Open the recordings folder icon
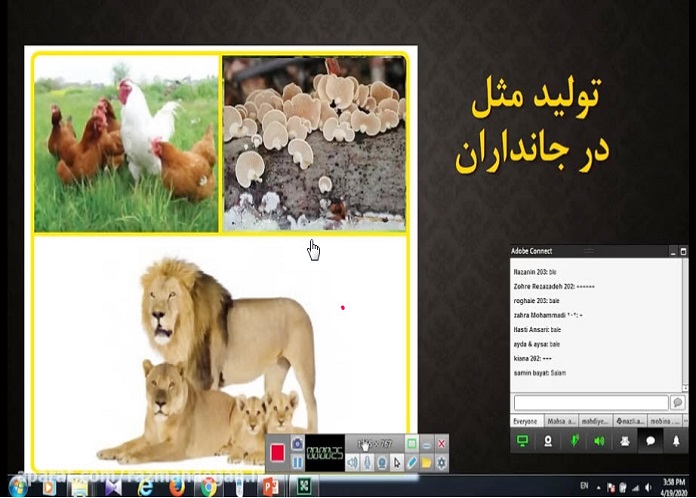The height and width of the screenshot is (498, 696). point(426,463)
